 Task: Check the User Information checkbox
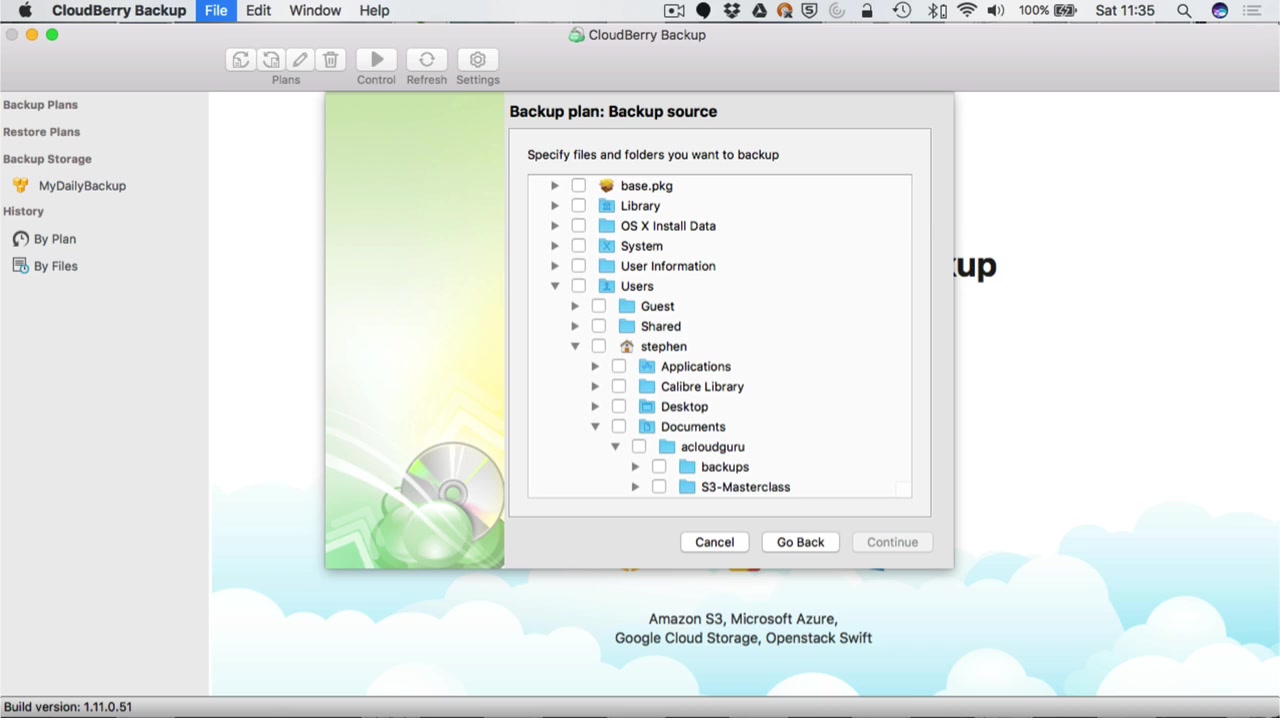pos(579,266)
